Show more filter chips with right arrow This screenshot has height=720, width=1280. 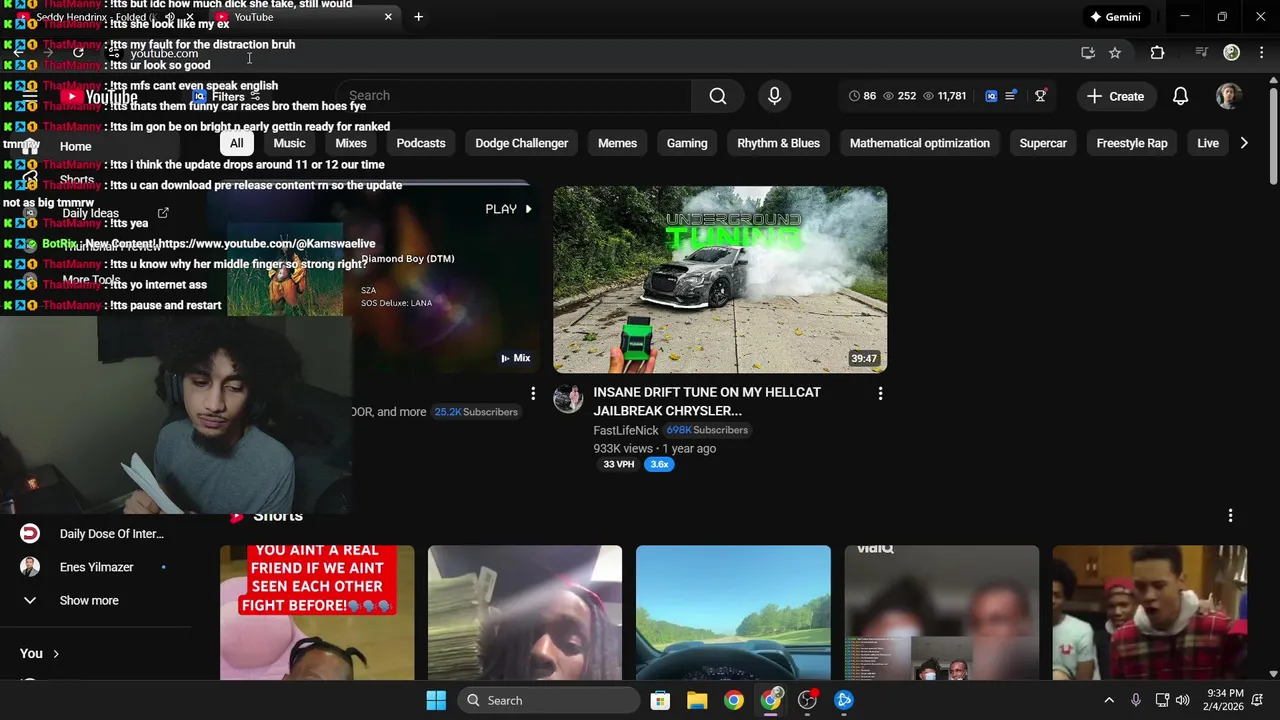pos(1244,143)
